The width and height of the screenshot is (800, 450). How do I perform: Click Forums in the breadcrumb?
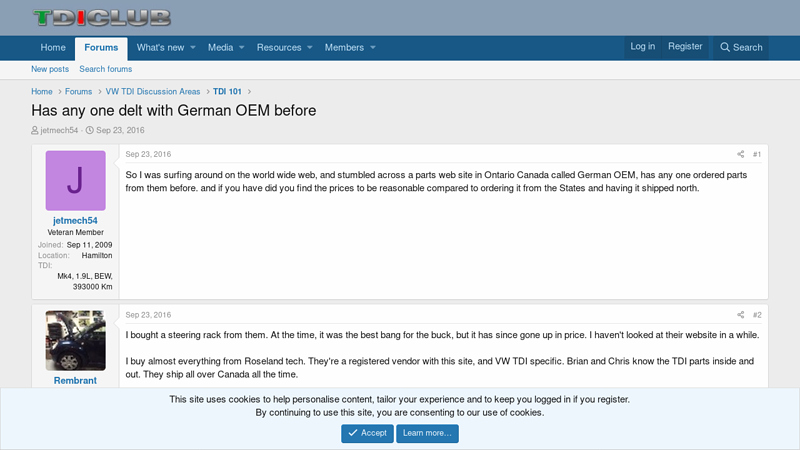coord(79,91)
